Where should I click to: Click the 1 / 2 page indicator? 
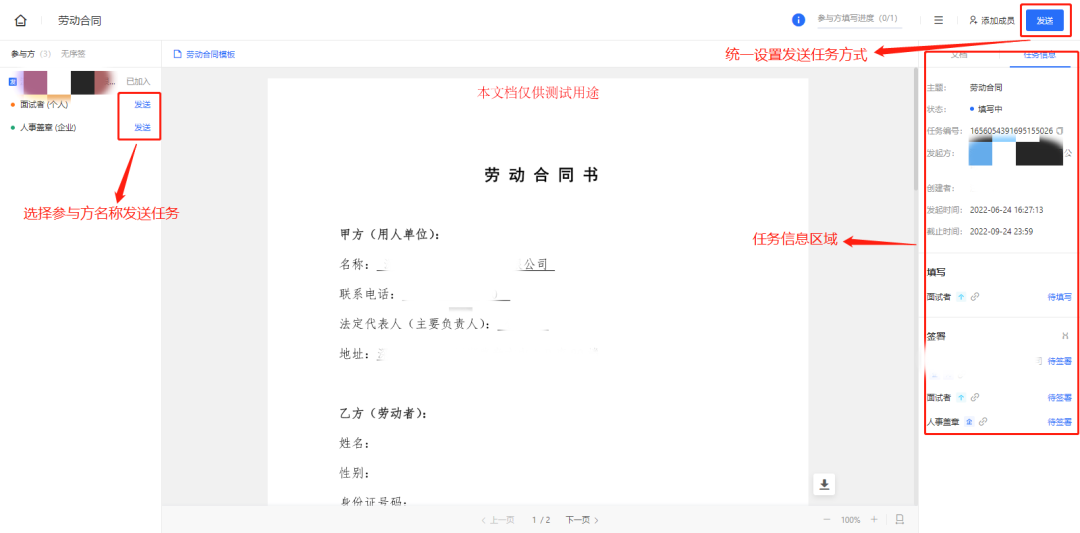pyautogui.click(x=541, y=520)
